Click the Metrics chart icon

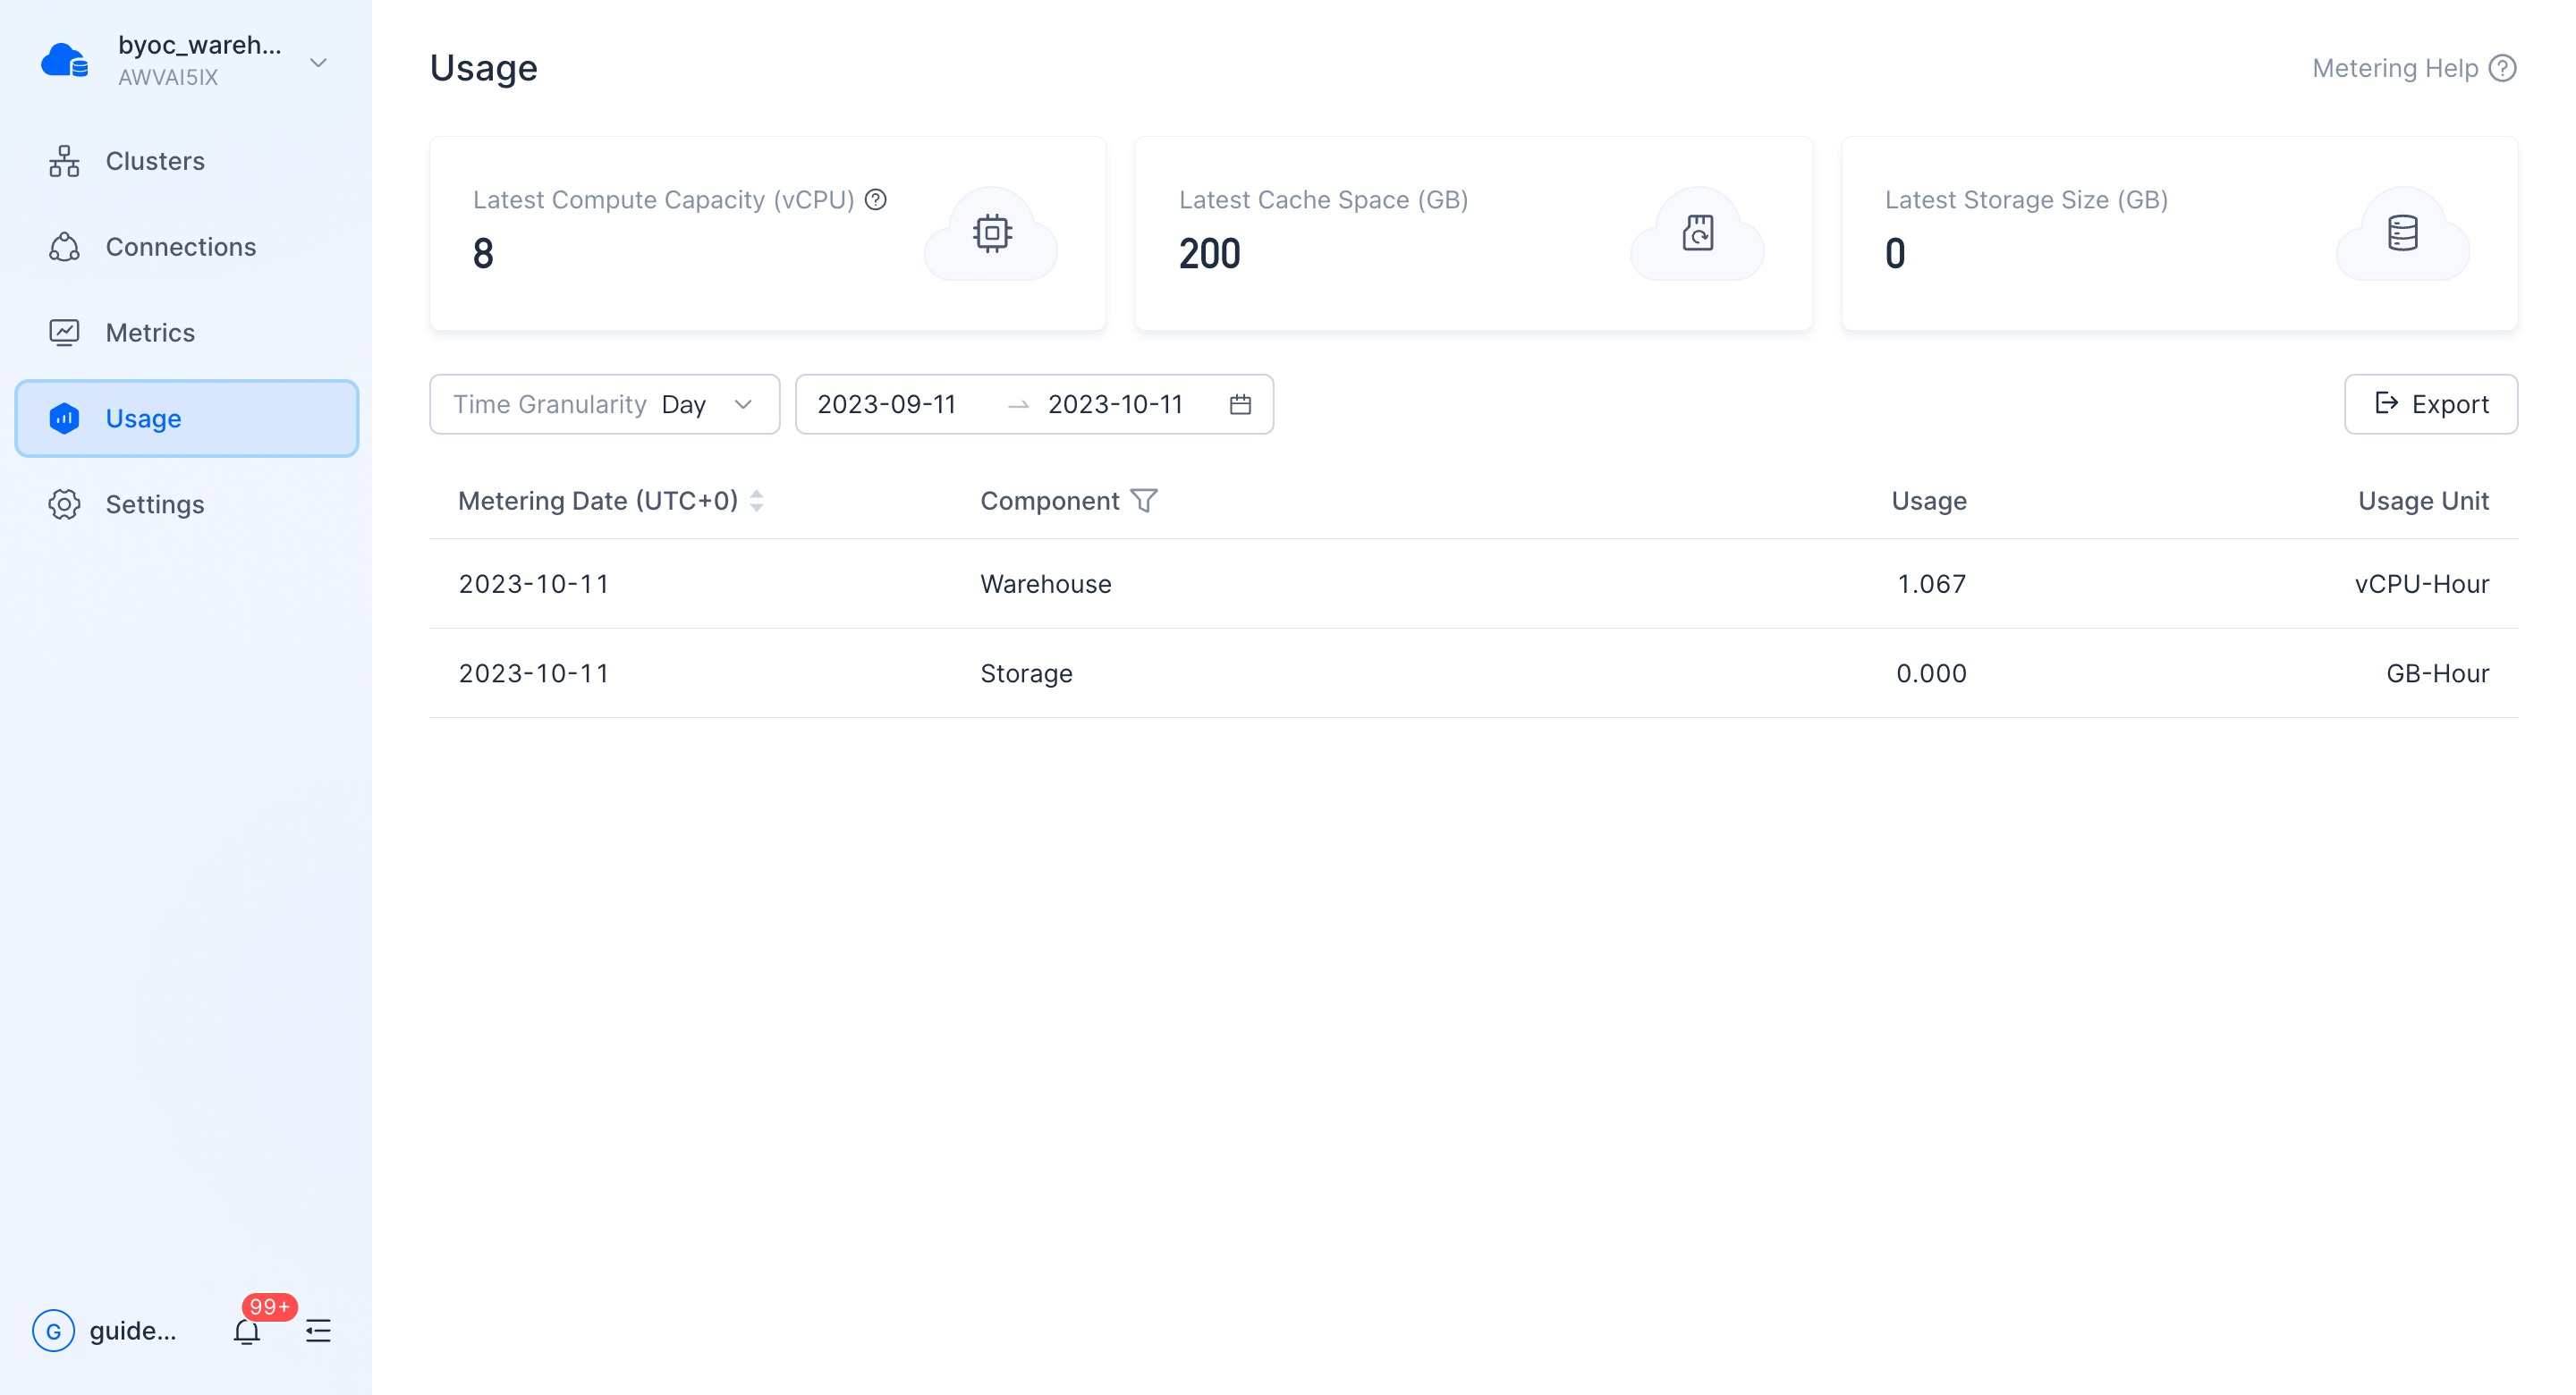pos(64,333)
